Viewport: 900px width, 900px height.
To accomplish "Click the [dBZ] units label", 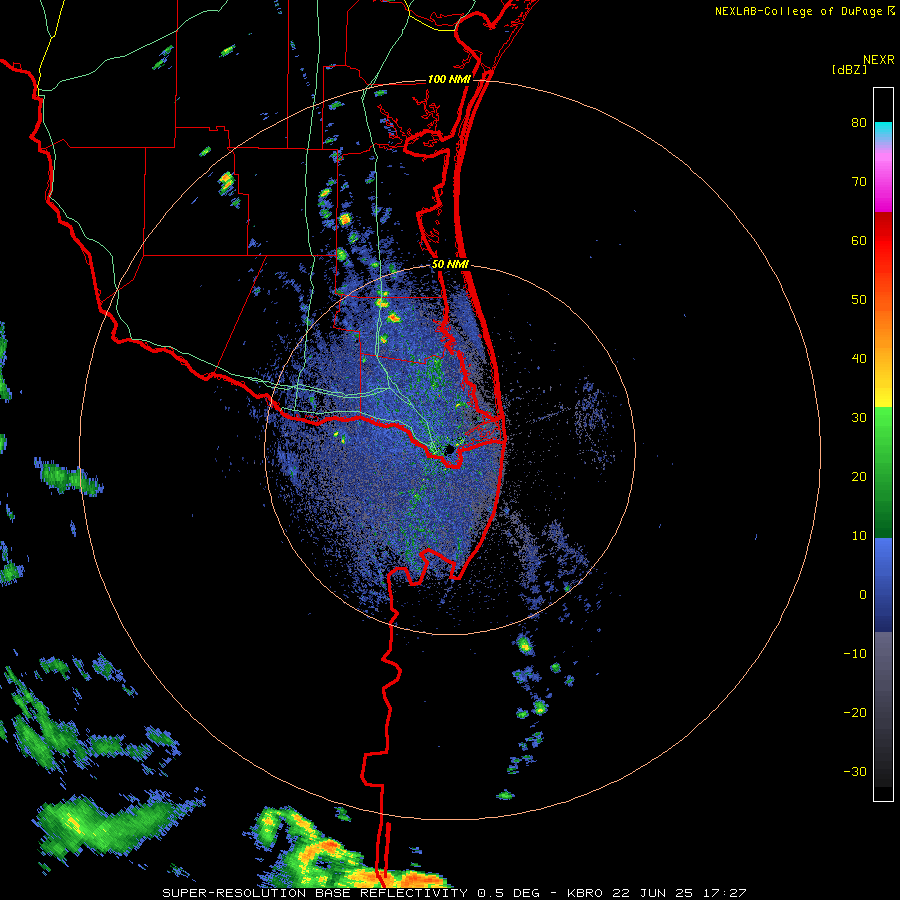I will 849,70.
